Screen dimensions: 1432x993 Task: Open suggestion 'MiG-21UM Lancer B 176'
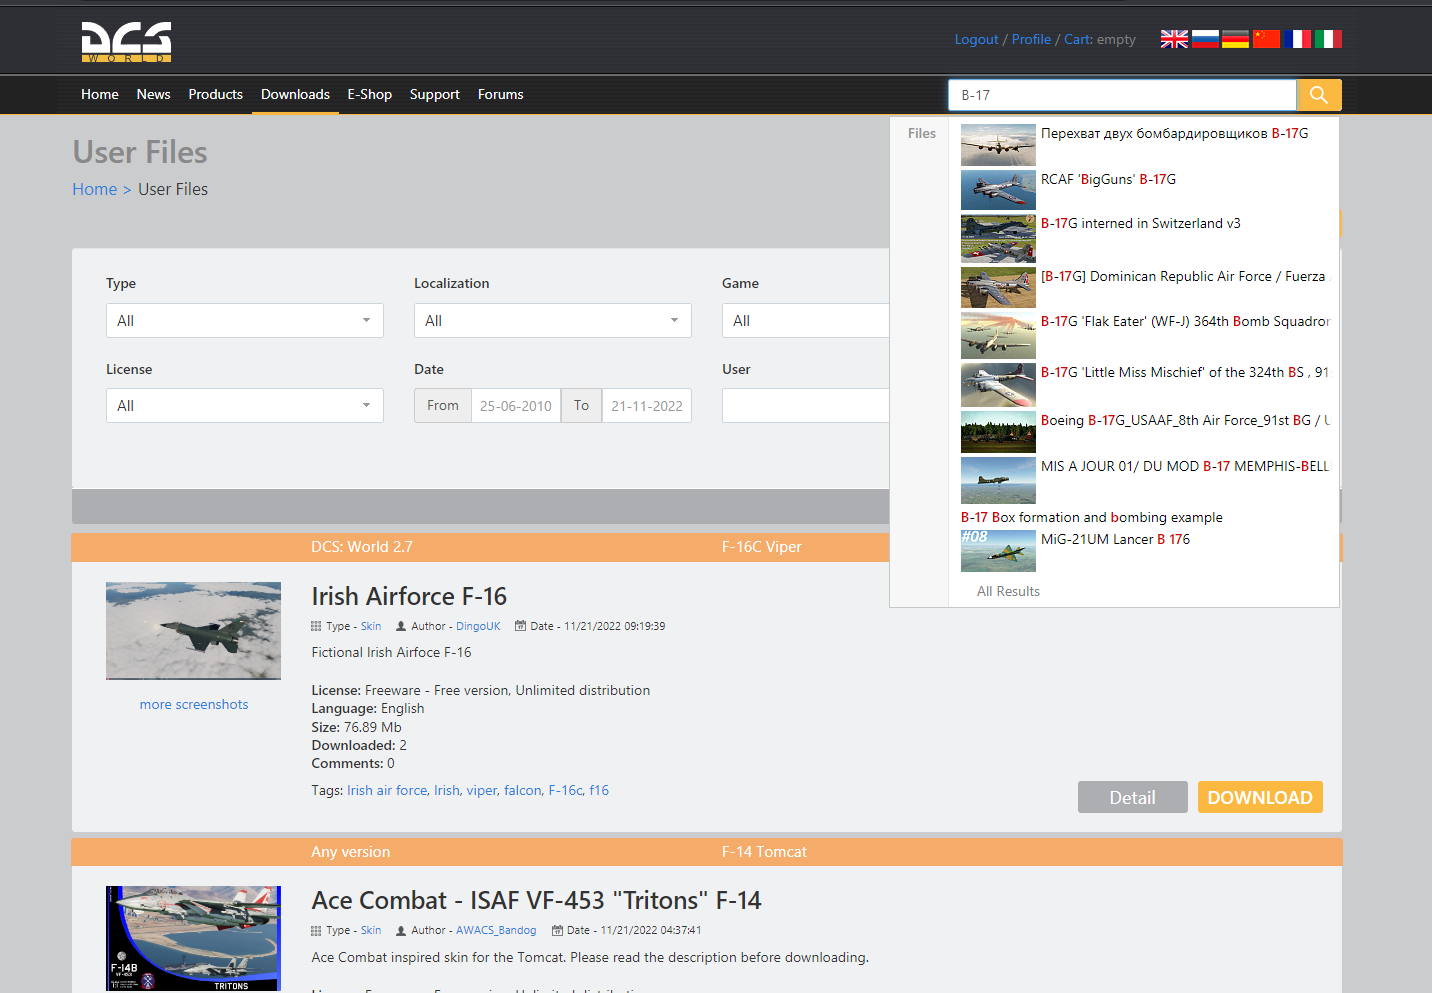(x=1115, y=540)
